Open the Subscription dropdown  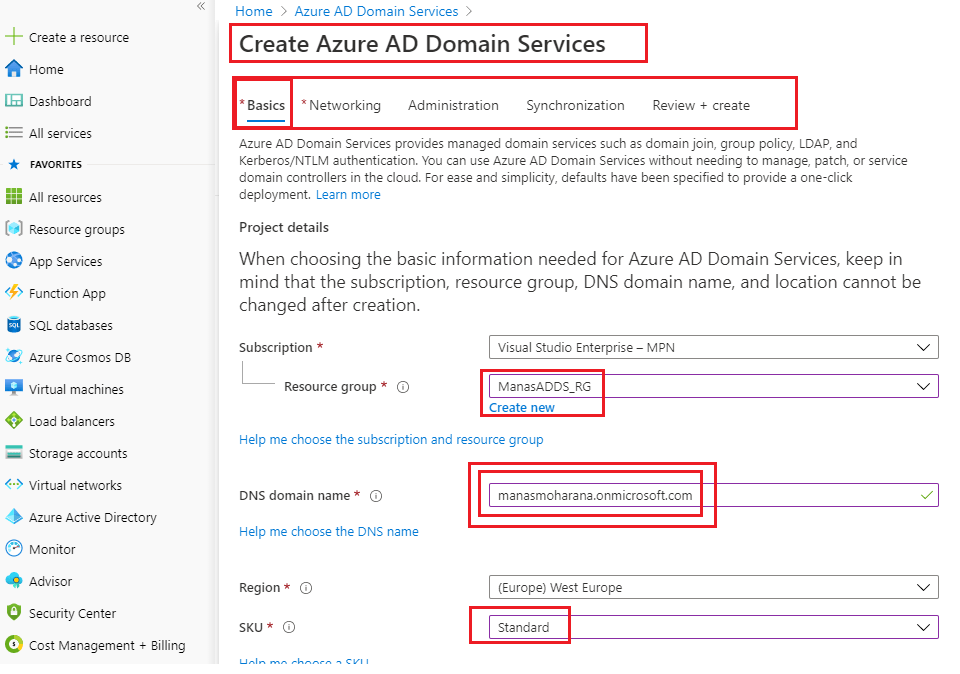713,347
